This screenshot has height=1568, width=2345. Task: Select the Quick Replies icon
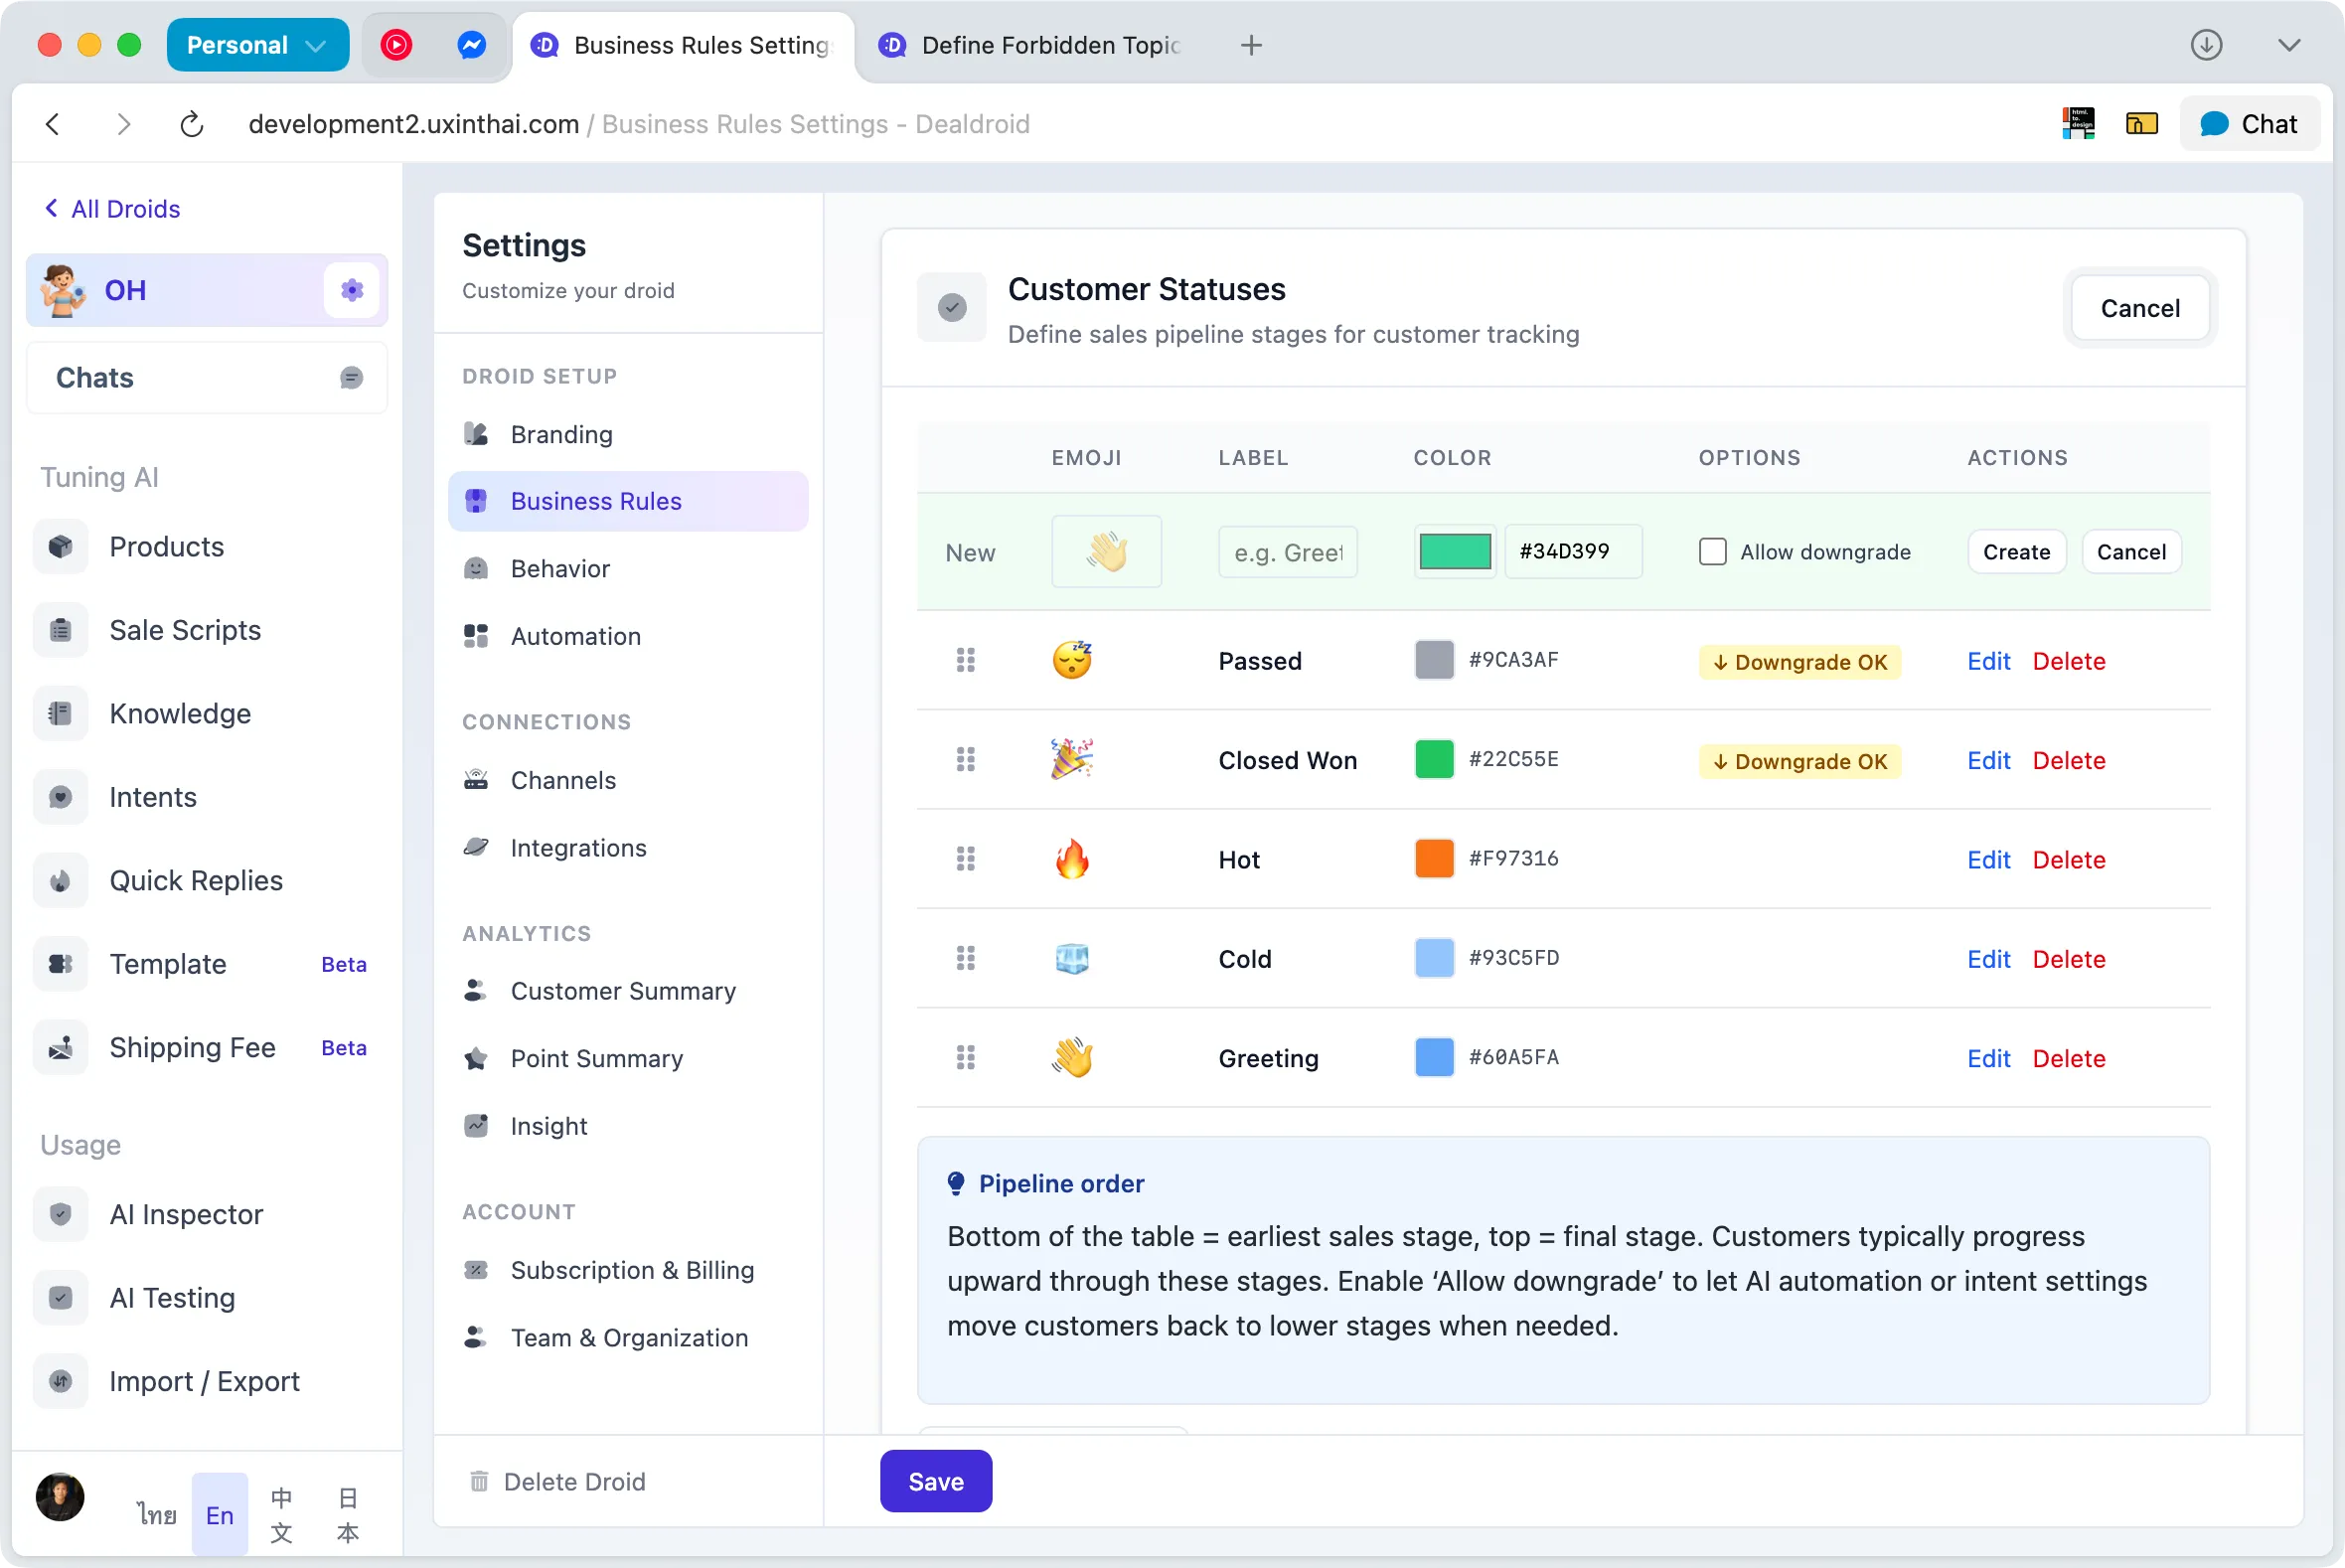coord(60,880)
